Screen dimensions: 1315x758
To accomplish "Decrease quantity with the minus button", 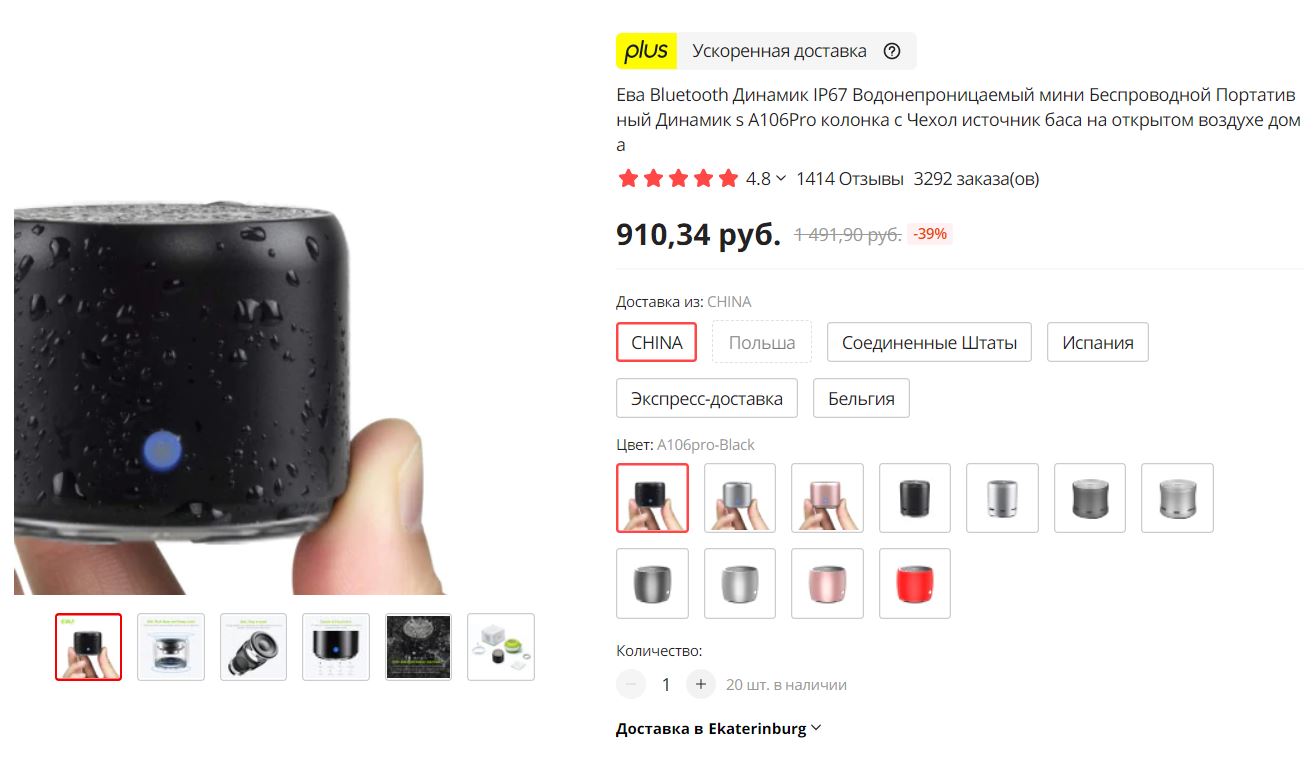I will pos(631,685).
